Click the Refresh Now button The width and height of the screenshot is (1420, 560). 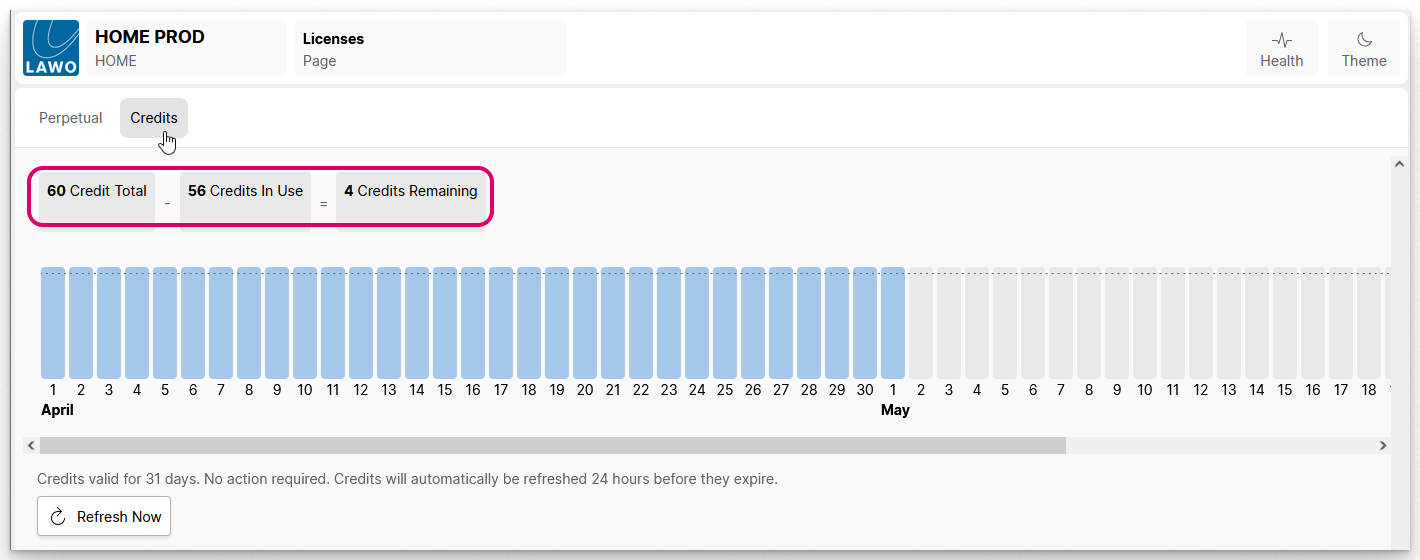click(x=104, y=516)
